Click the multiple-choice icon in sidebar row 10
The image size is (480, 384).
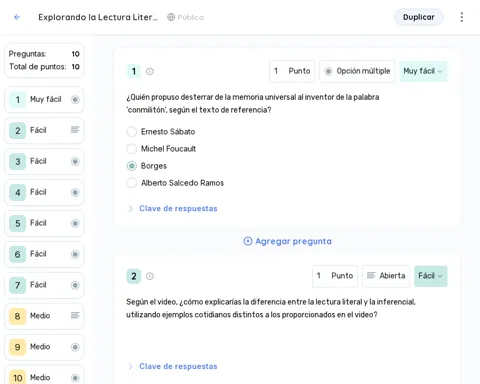[75, 378]
